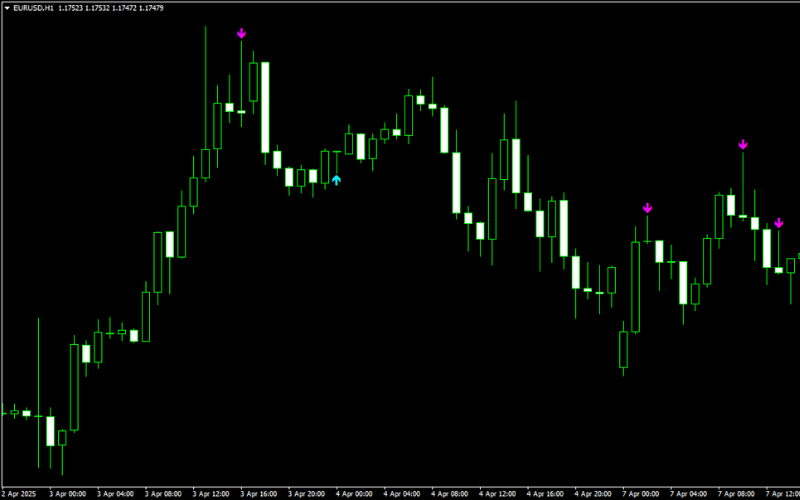Viewport: 800px width, 500px height.
Task: Click the 7 Apr 04:00 time label
Action: point(689,494)
